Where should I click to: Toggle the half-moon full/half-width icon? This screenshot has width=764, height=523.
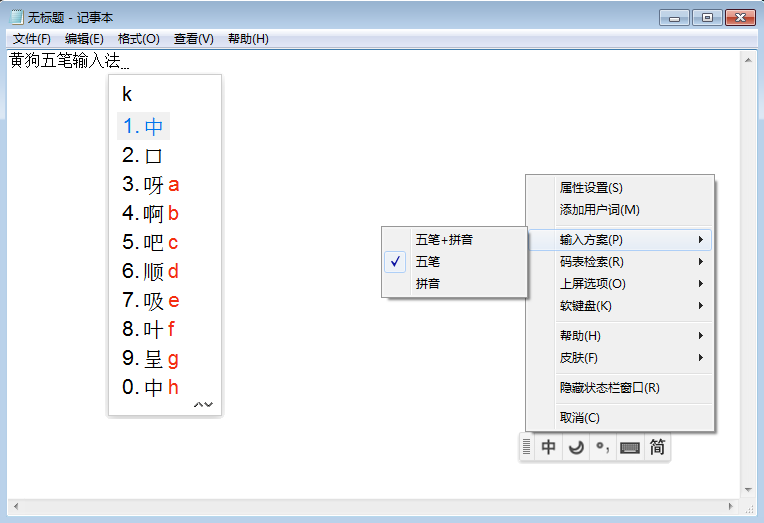click(575, 448)
